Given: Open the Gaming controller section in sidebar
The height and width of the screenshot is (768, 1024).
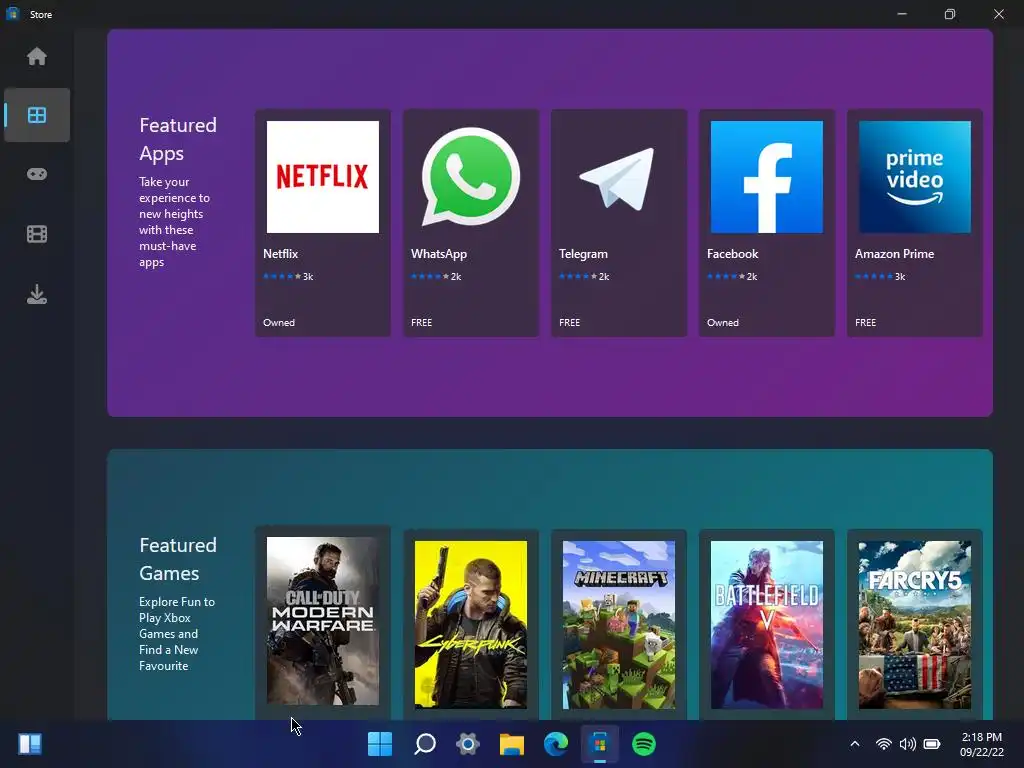Looking at the screenshot, I should click(x=37, y=174).
